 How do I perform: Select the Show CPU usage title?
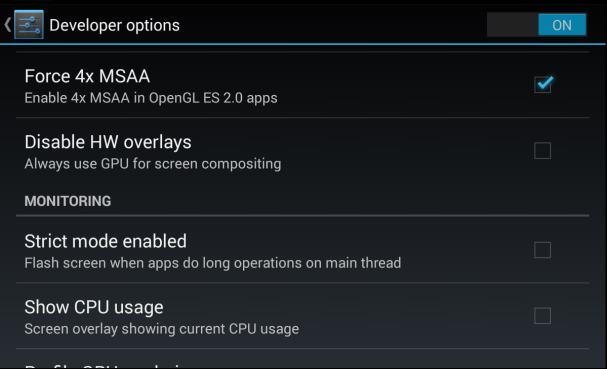[x=94, y=307]
